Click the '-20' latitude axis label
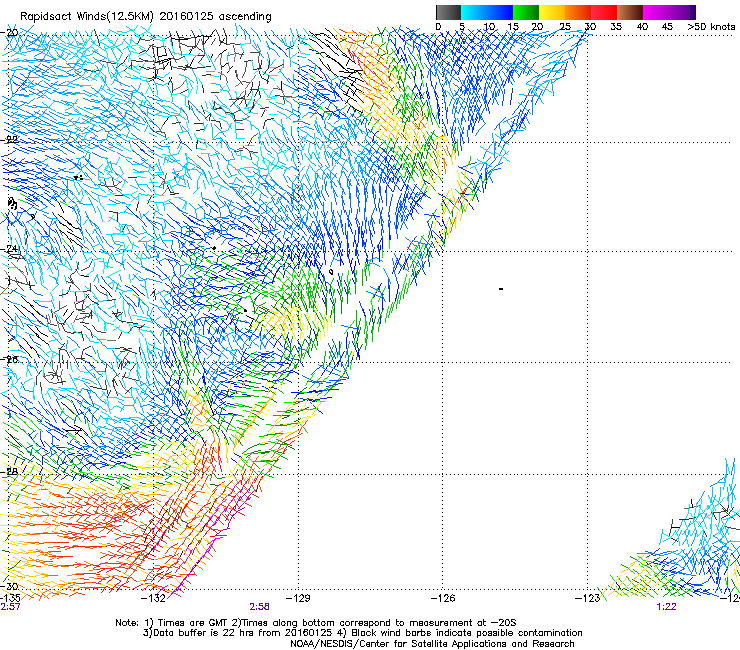740x650 pixels. click(10, 33)
